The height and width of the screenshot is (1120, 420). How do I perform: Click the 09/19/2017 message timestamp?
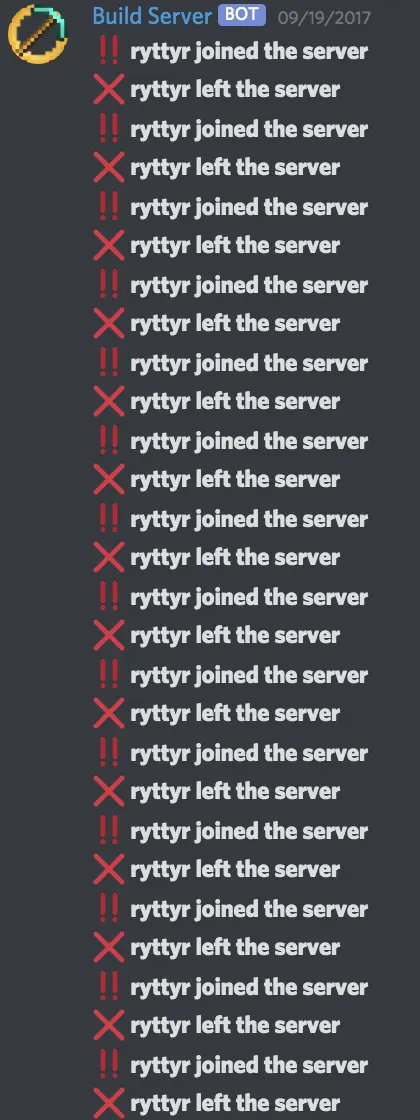[325, 16]
